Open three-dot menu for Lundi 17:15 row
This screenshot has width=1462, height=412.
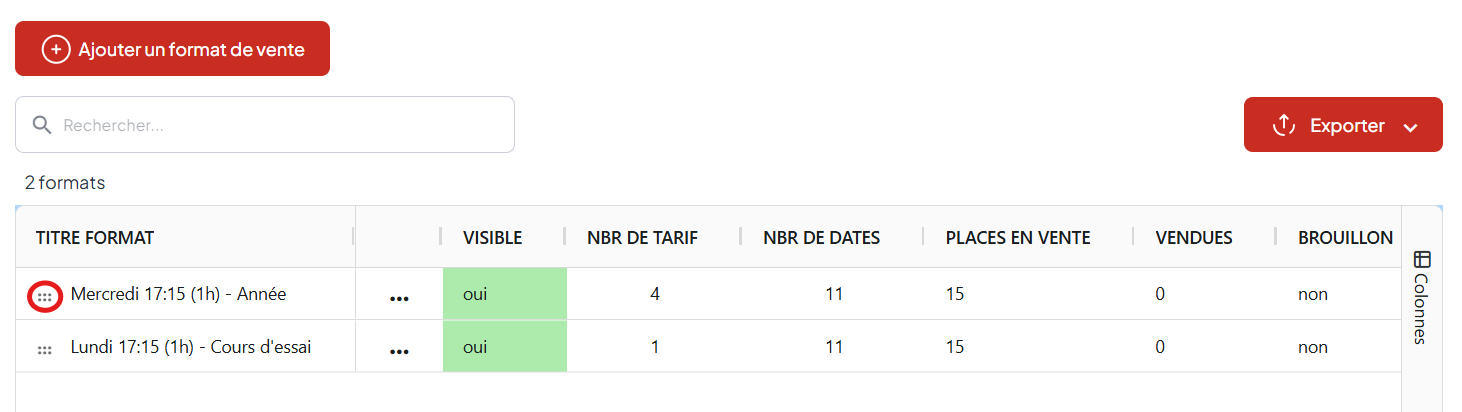(399, 351)
